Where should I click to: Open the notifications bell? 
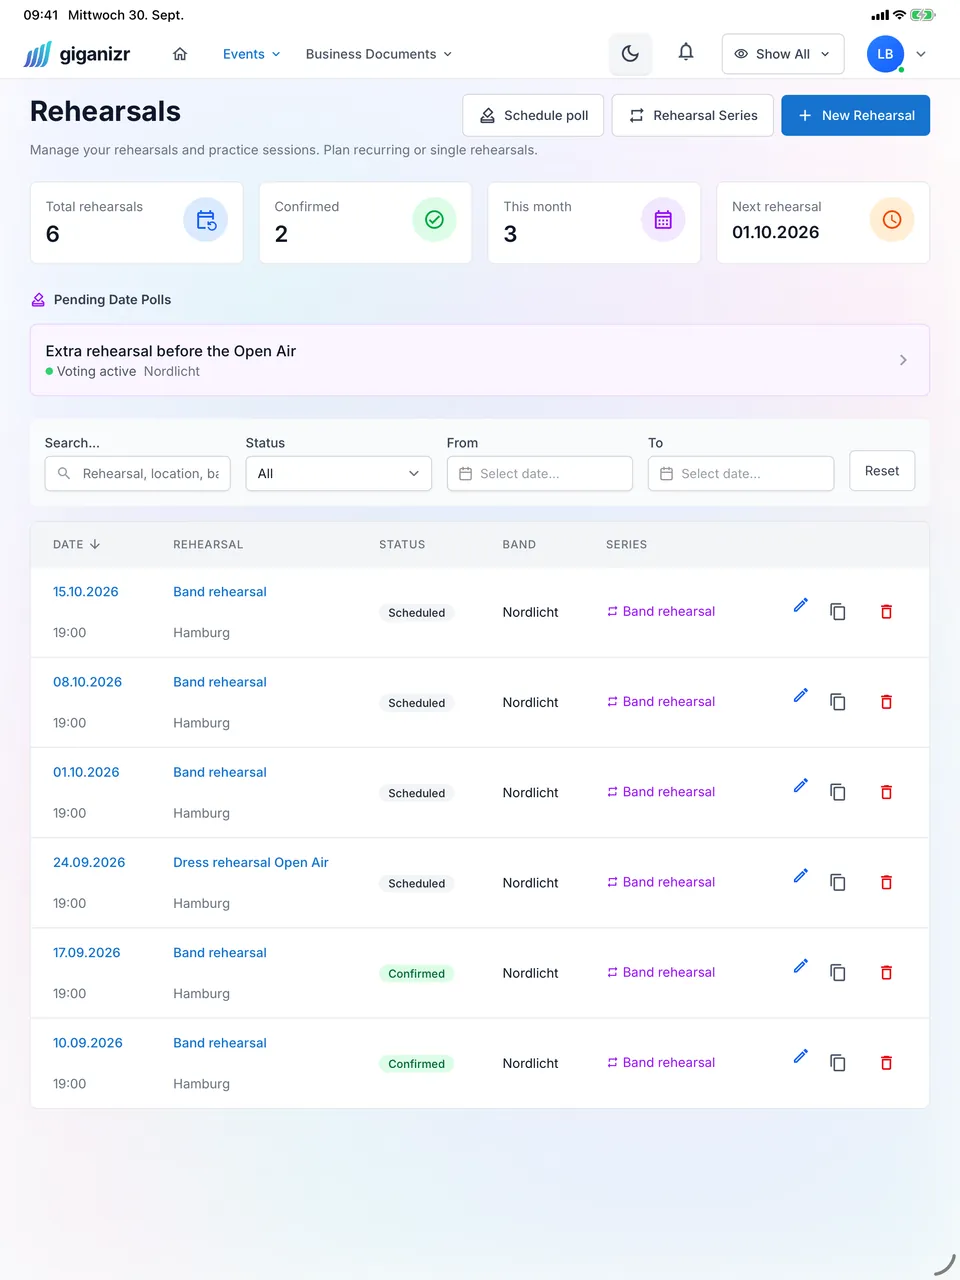[686, 53]
